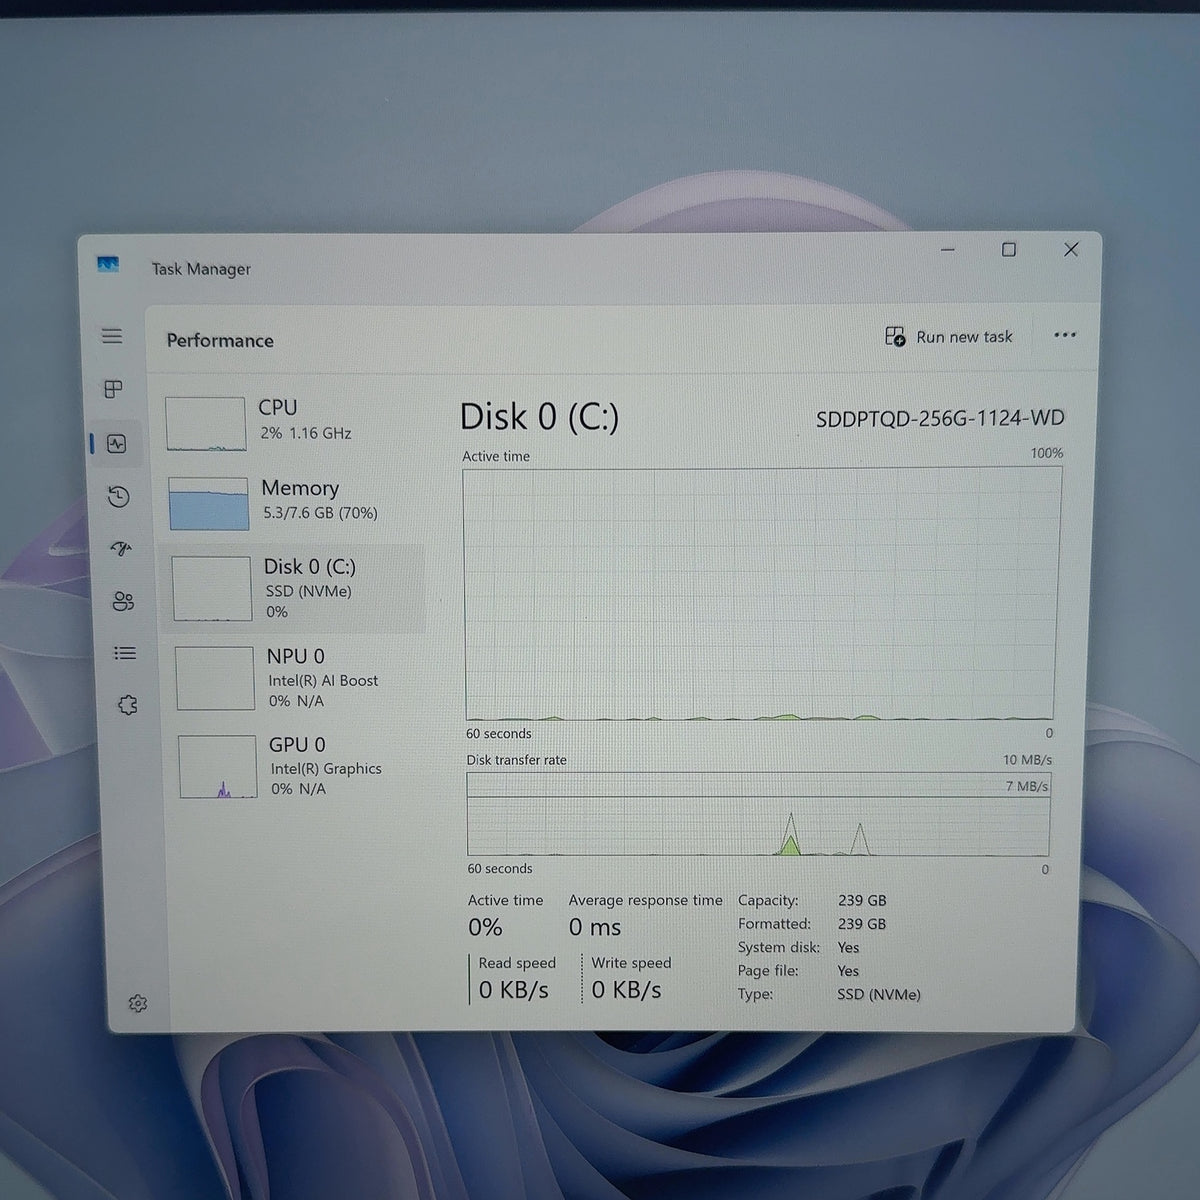Open the Processes page icon
This screenshot has height=1200, width=1200.
pyautogui.click(x=114, y=389)
